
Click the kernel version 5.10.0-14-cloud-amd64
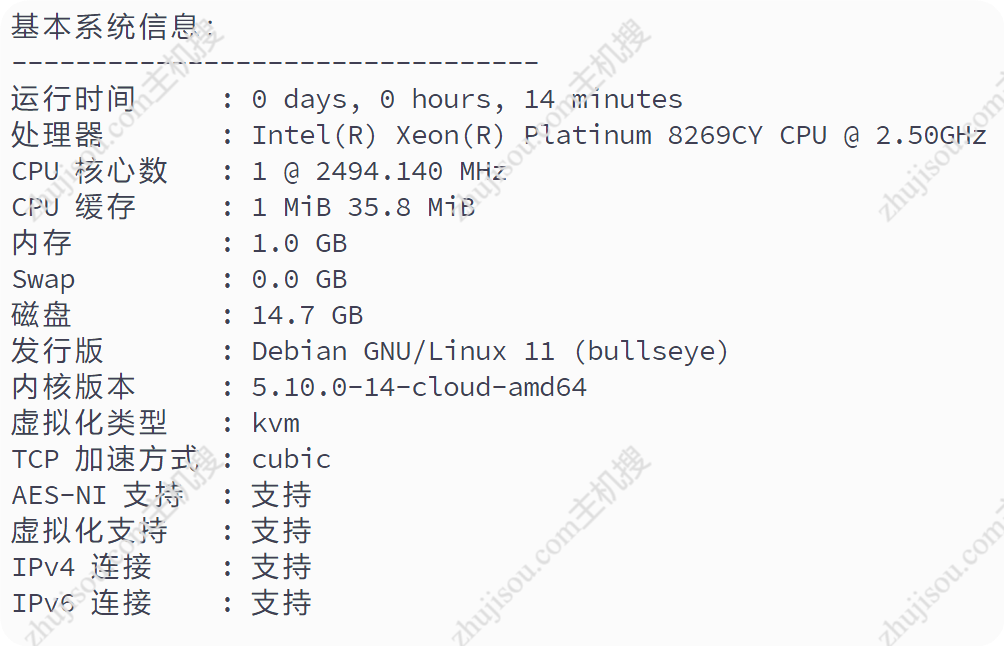tap(419, 387)
